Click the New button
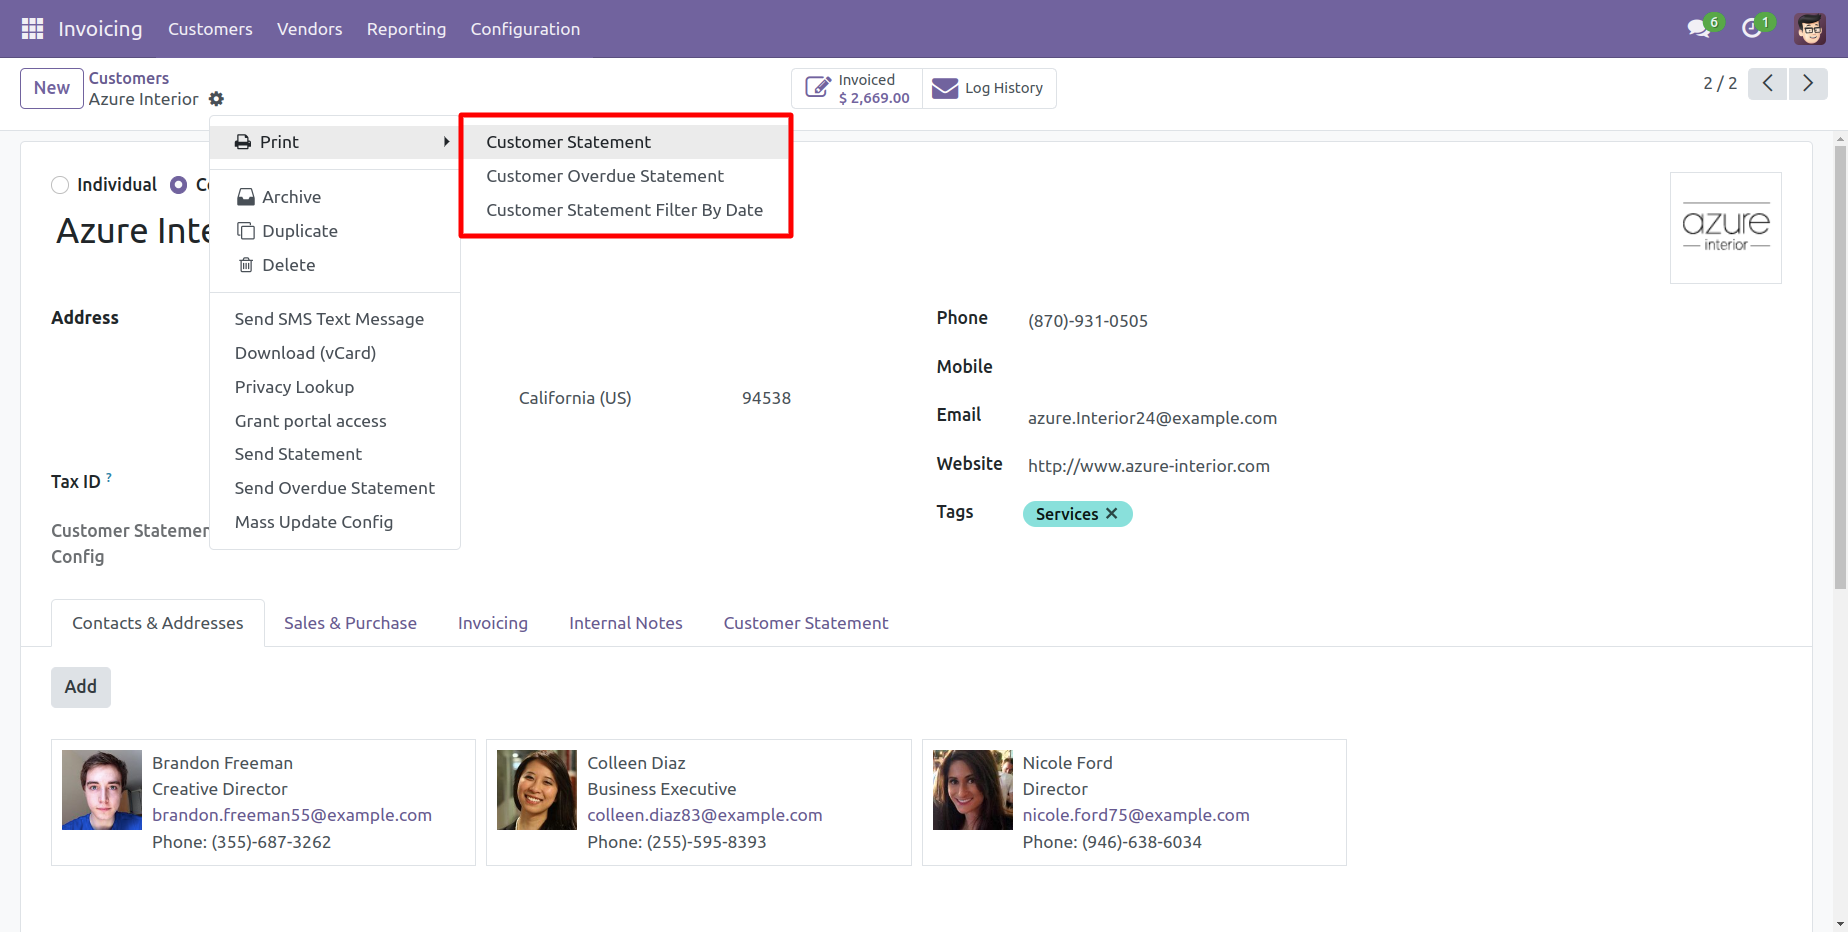The height and width of the screenshot is (932, 1848). (52, 88)
